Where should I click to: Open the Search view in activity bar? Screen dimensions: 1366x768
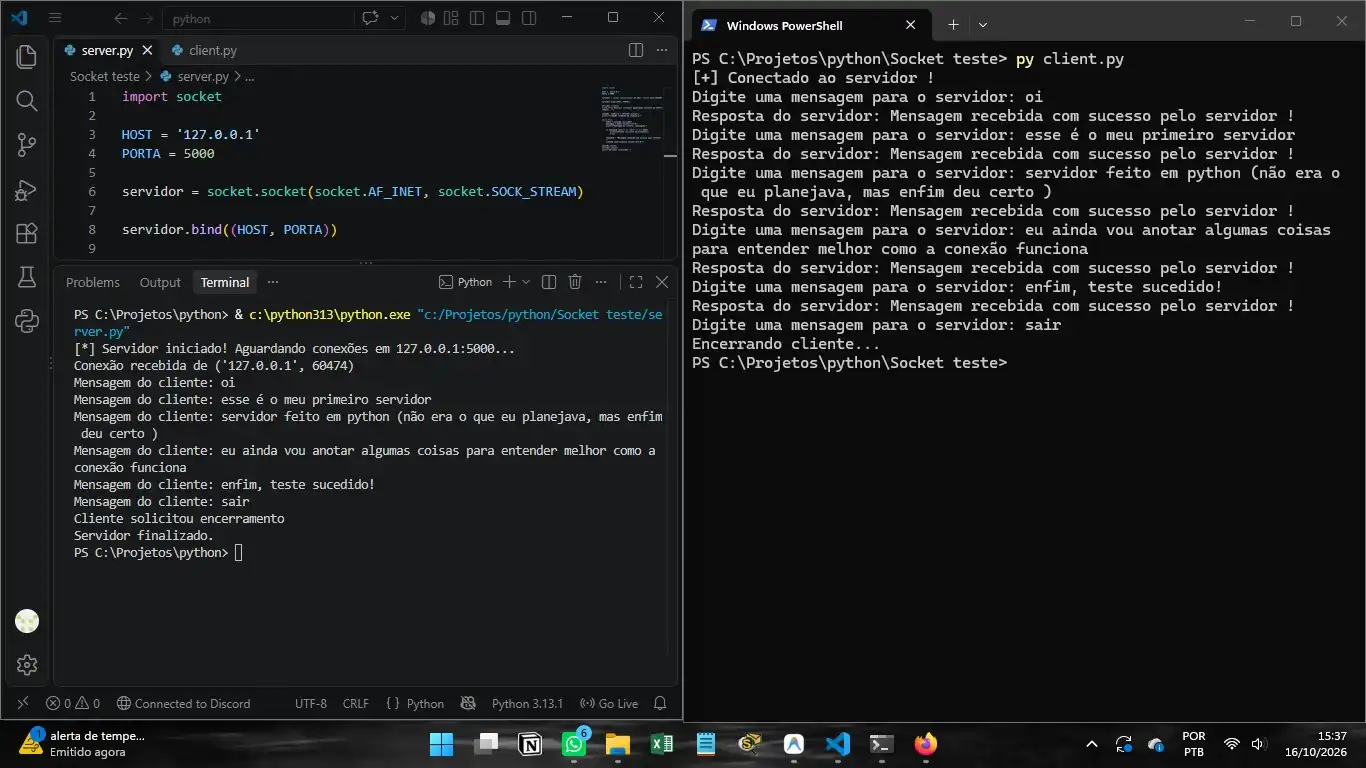(27, 101)
